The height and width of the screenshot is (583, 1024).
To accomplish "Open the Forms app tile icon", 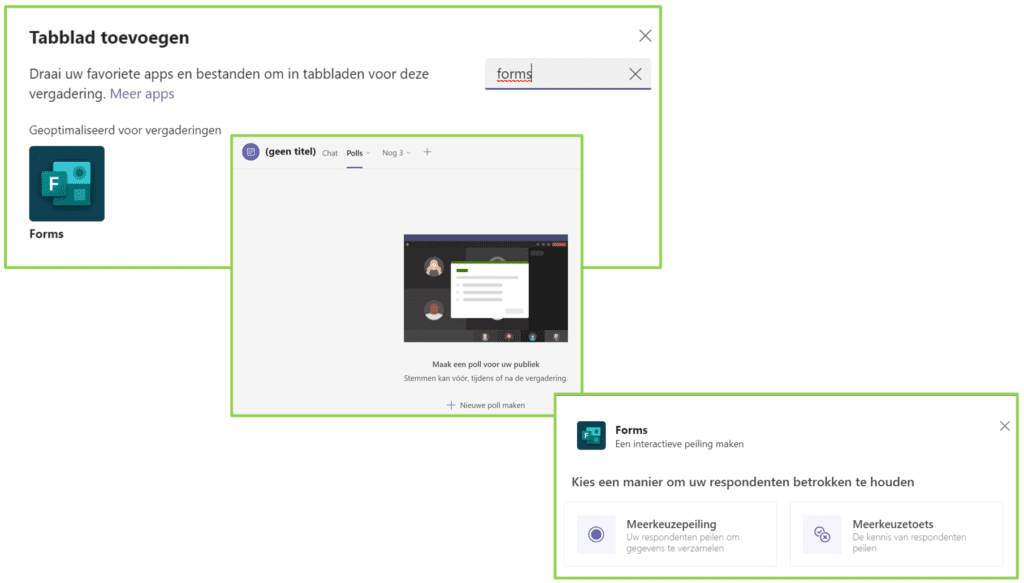I will pyautogui.click(x=67, y=183).
